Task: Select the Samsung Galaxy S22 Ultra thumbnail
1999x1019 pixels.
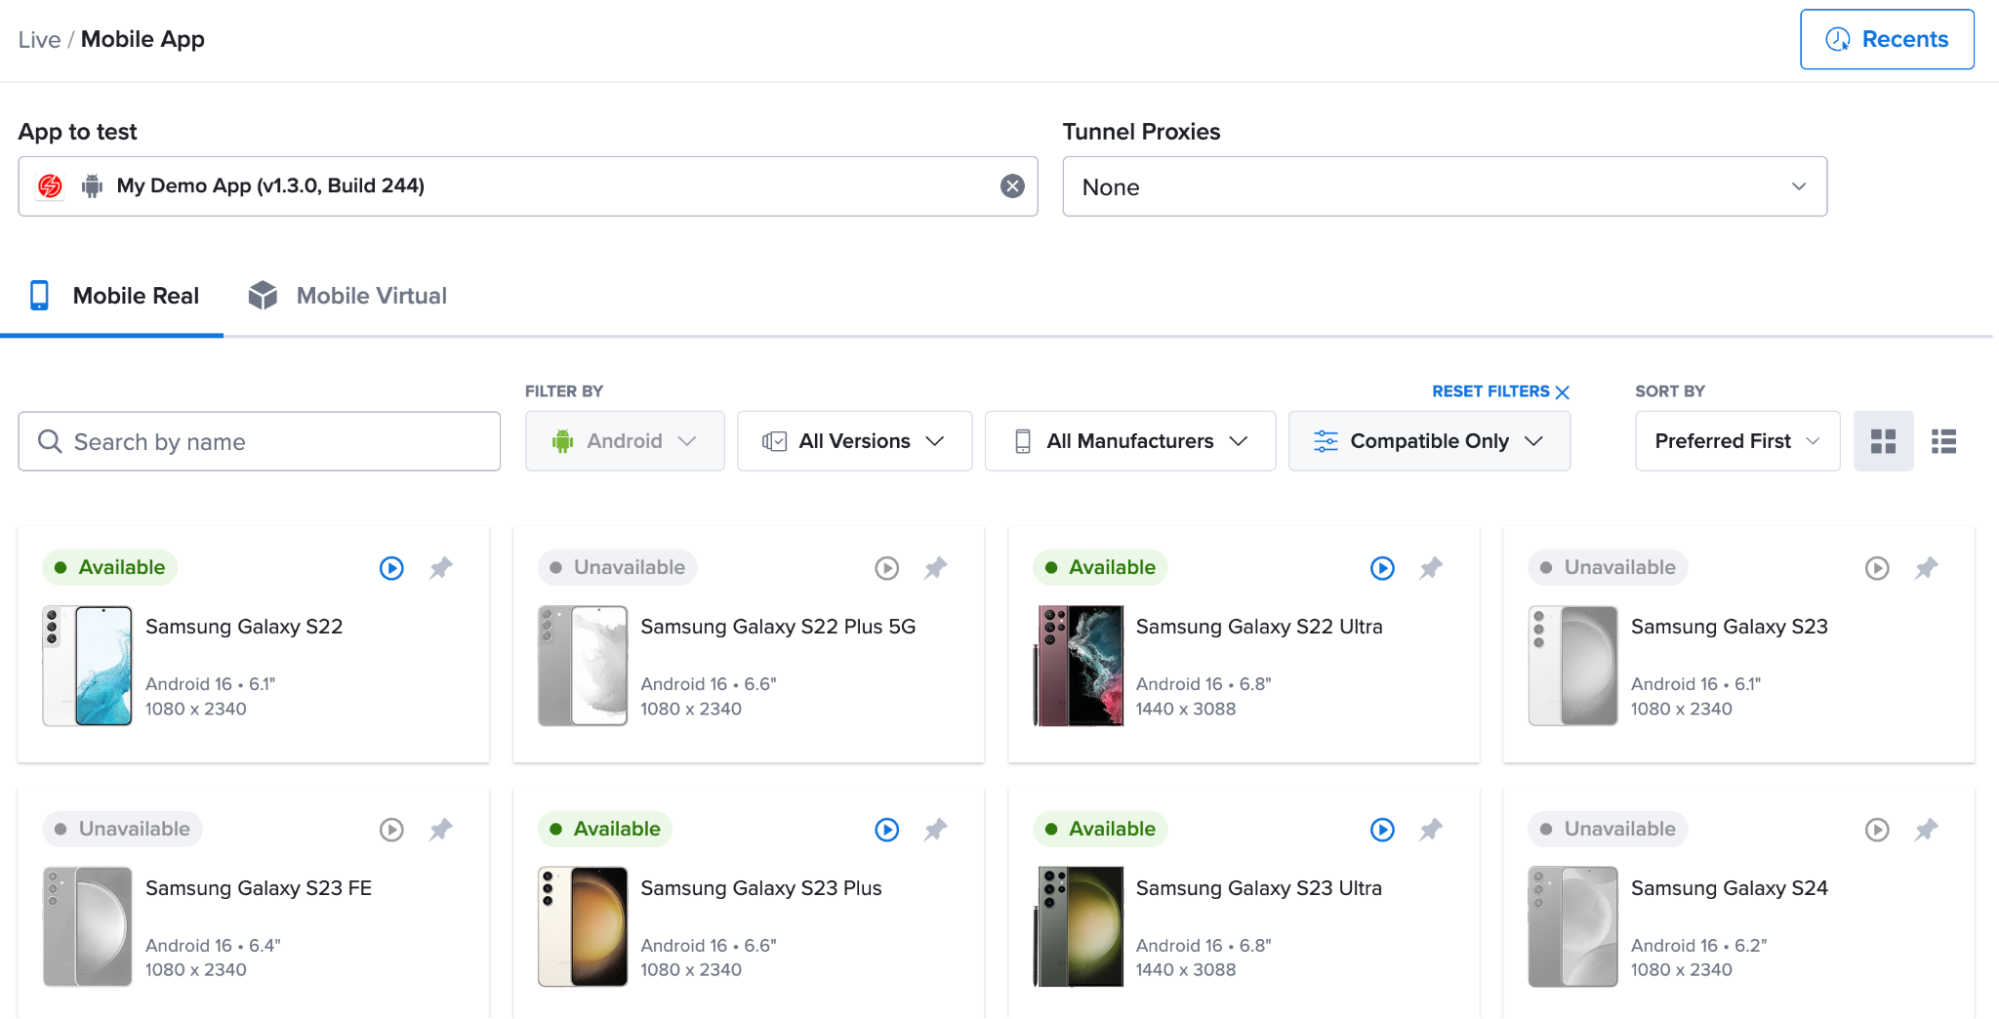Action: (x=1078, y=665)
